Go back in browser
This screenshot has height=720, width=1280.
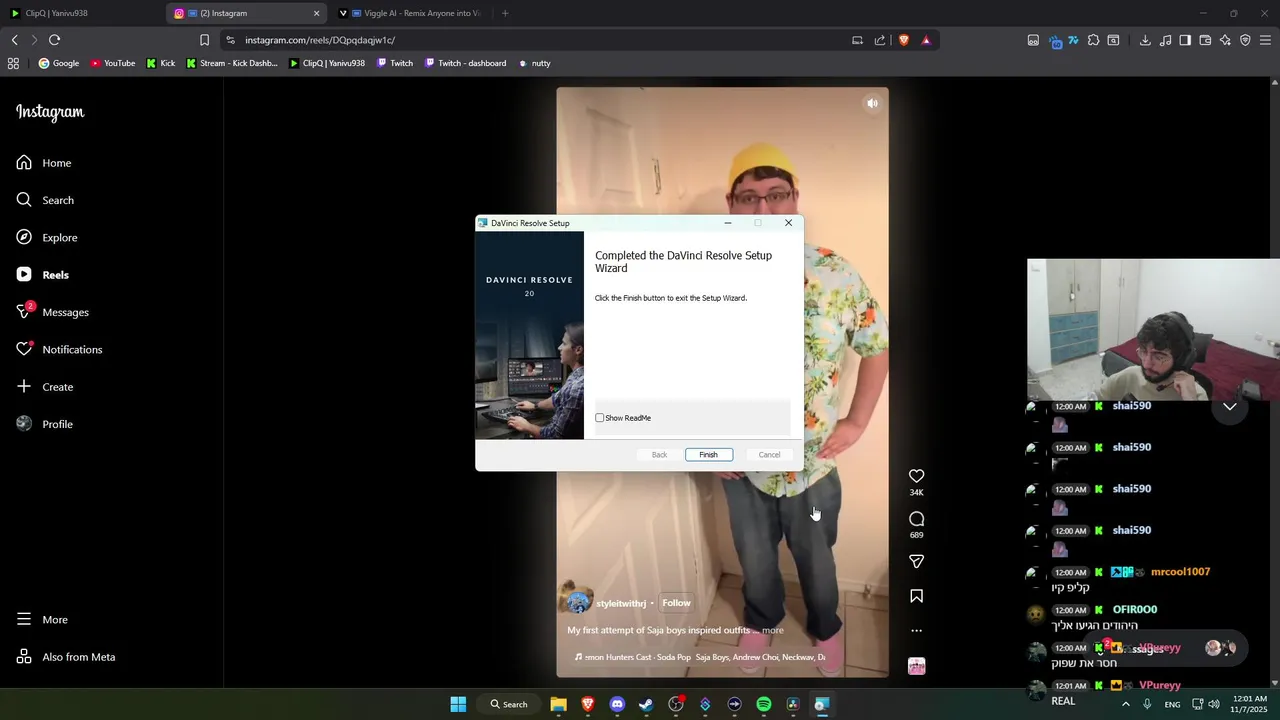coord(15,40)
